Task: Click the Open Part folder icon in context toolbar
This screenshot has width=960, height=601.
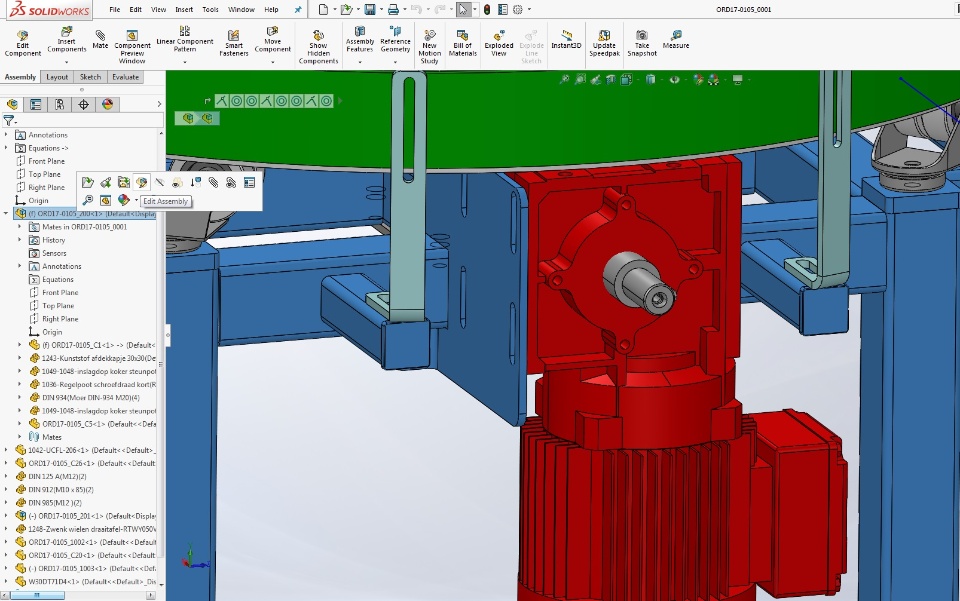Action: click(88, 182)
